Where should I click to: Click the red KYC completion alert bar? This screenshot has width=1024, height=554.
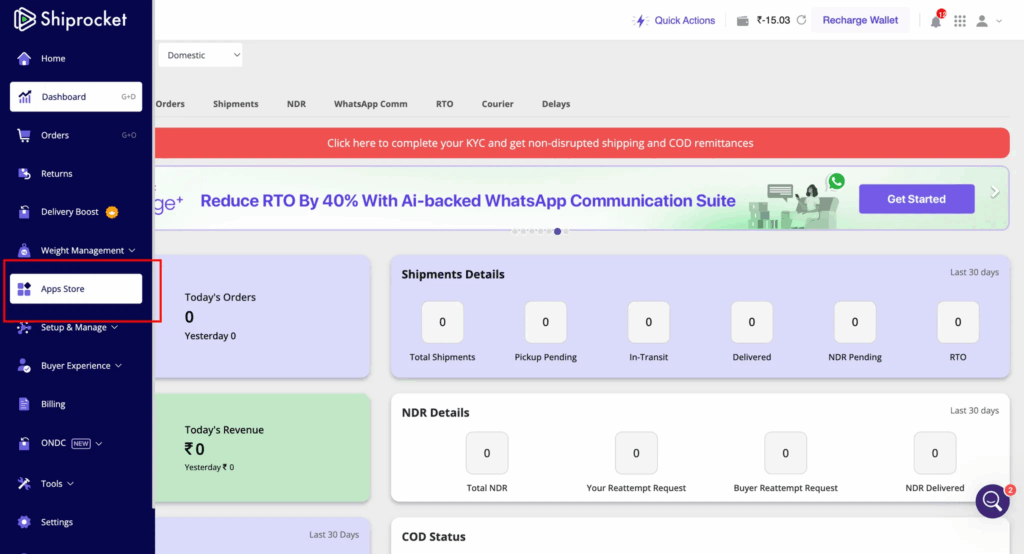pyautogui.click(x=581, y=143)
